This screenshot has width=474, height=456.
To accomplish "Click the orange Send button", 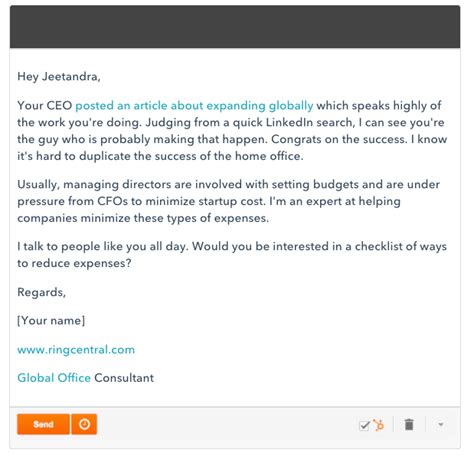I will point(43,424).
